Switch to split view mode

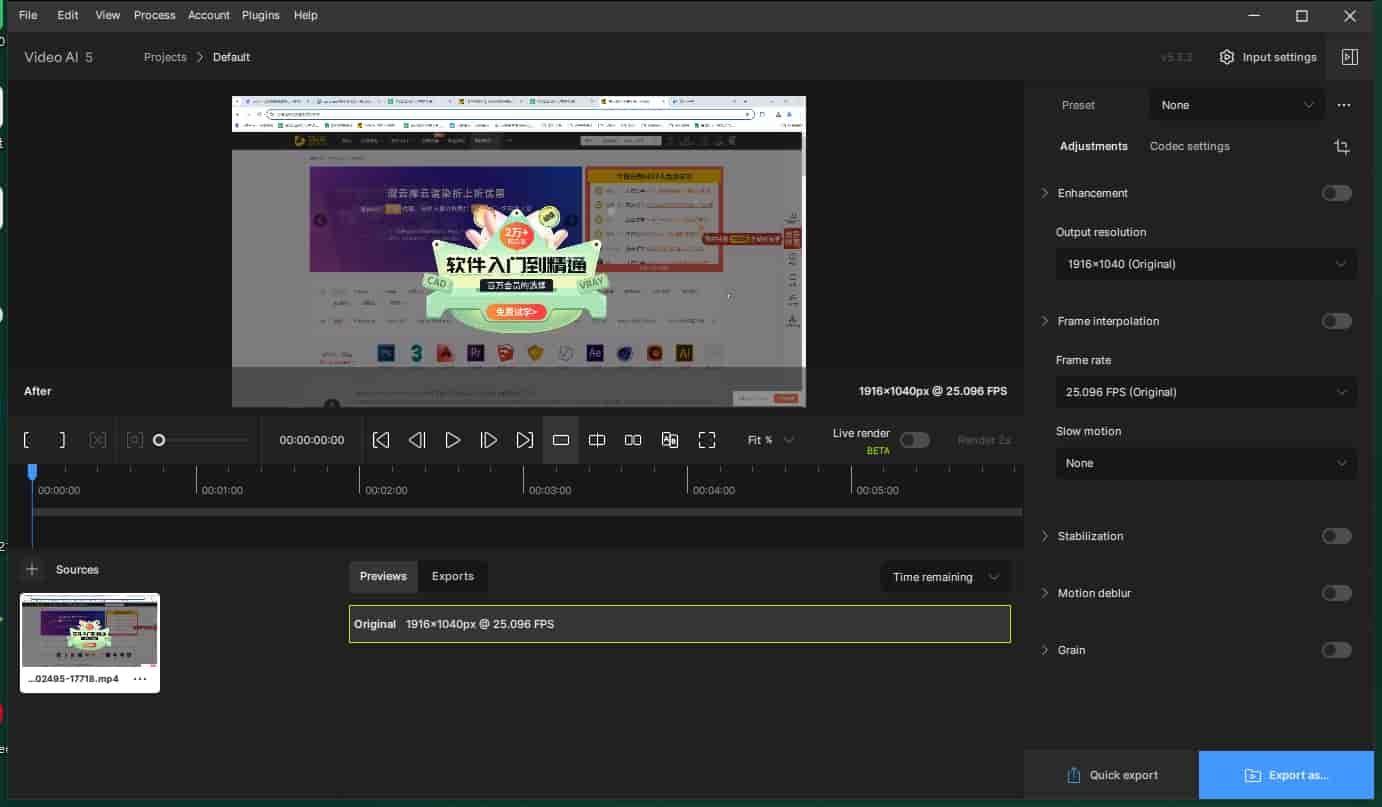point(597,440)
